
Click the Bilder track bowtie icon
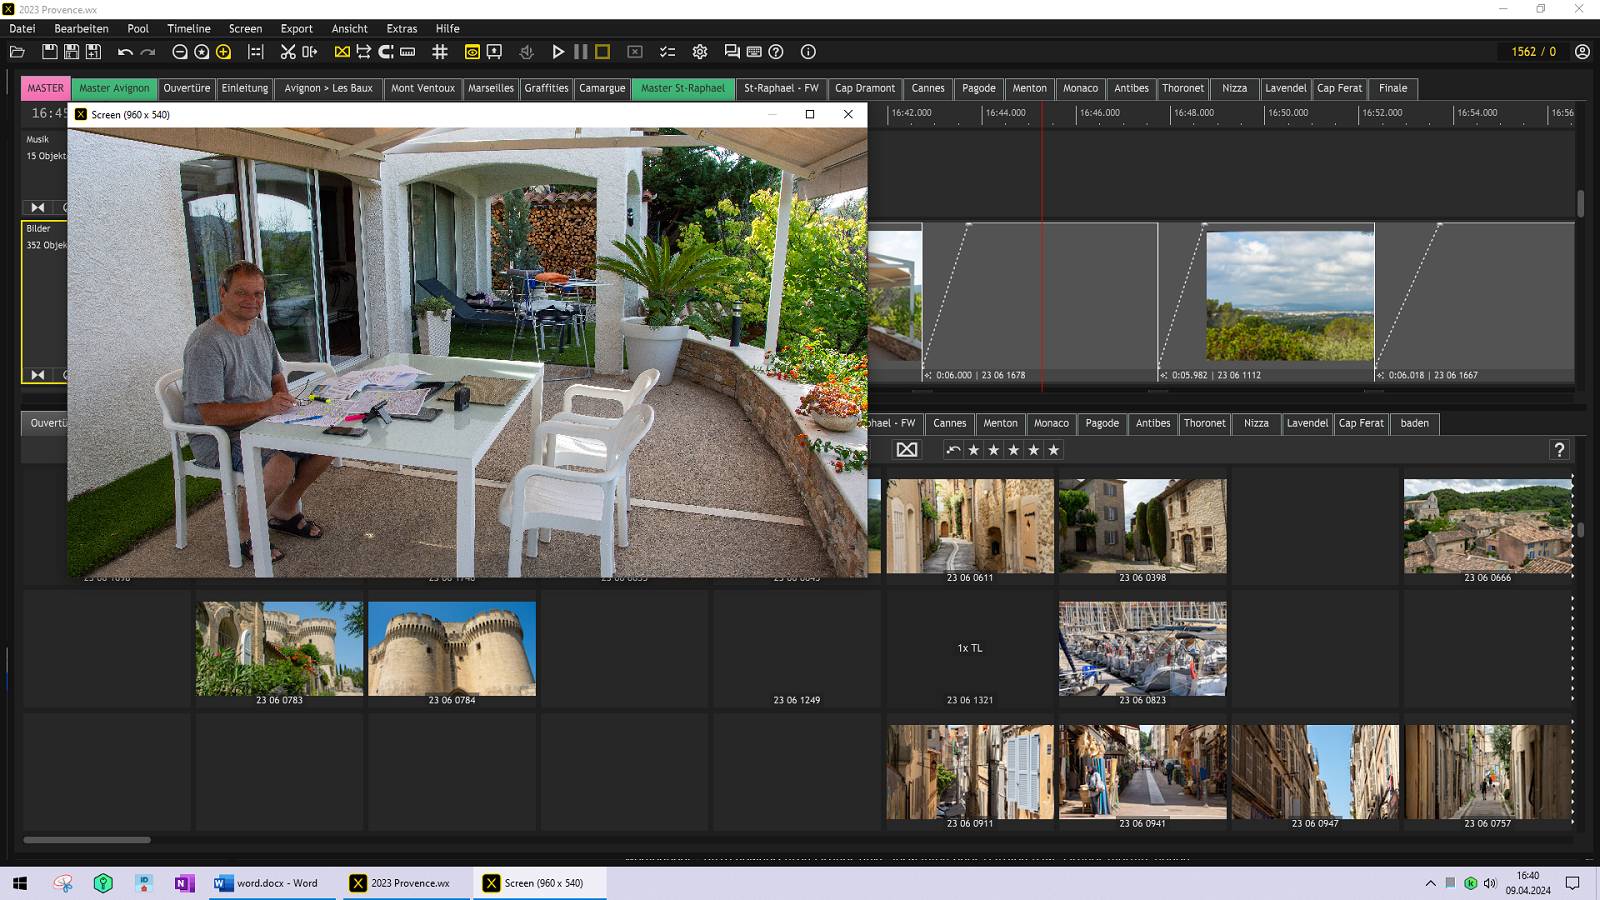tap(37, 375)
